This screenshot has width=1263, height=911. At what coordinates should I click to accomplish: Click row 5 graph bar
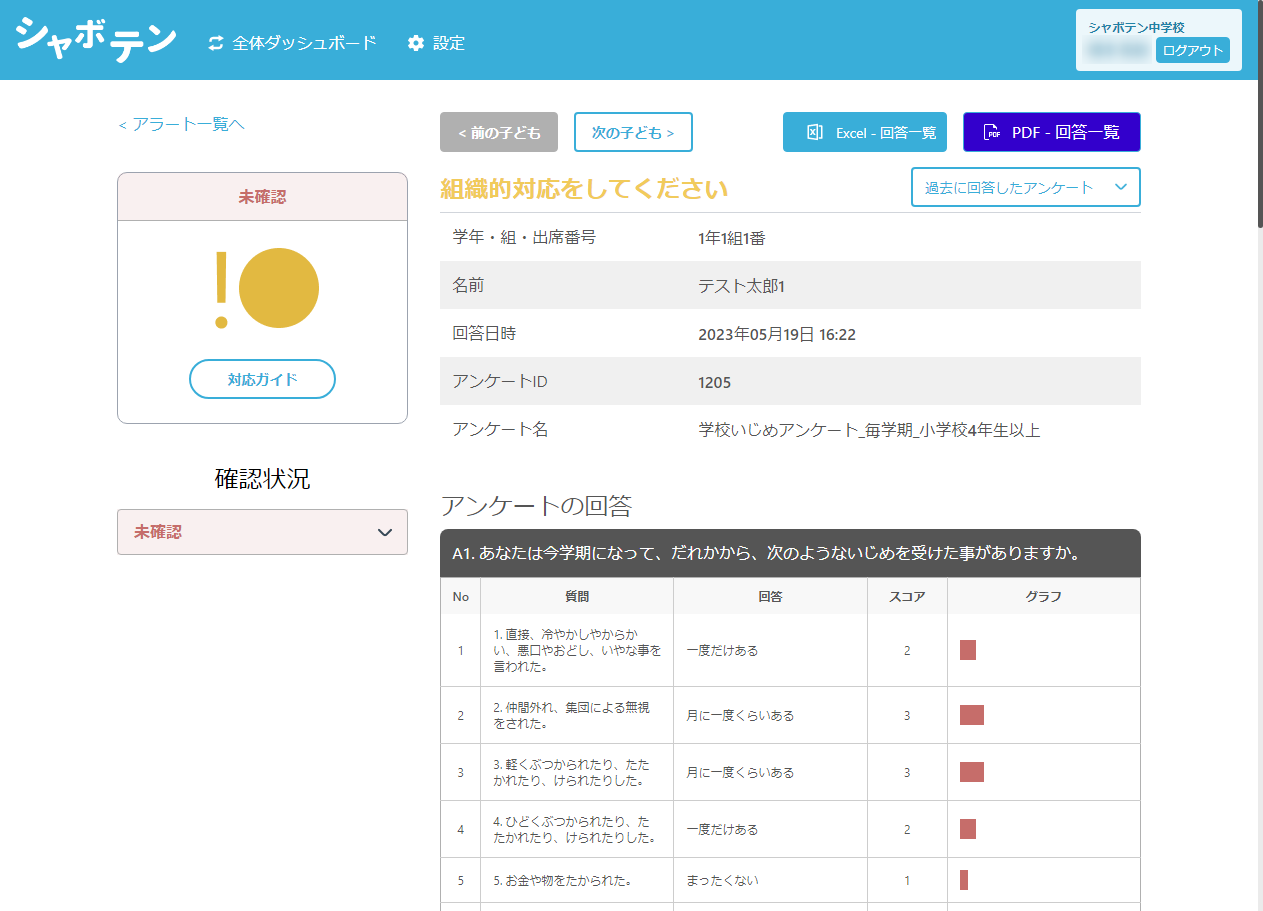[x=964, y=880]
